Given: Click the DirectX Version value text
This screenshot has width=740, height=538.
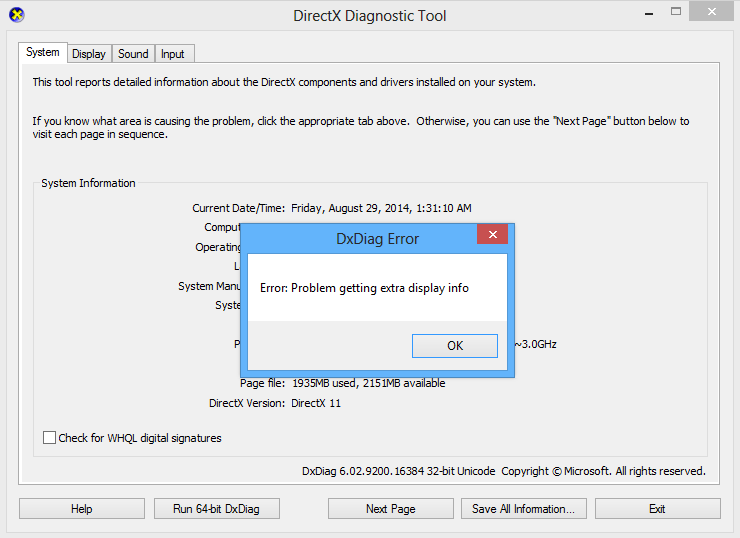Looking at the screenshot, I should pos(316,403).
